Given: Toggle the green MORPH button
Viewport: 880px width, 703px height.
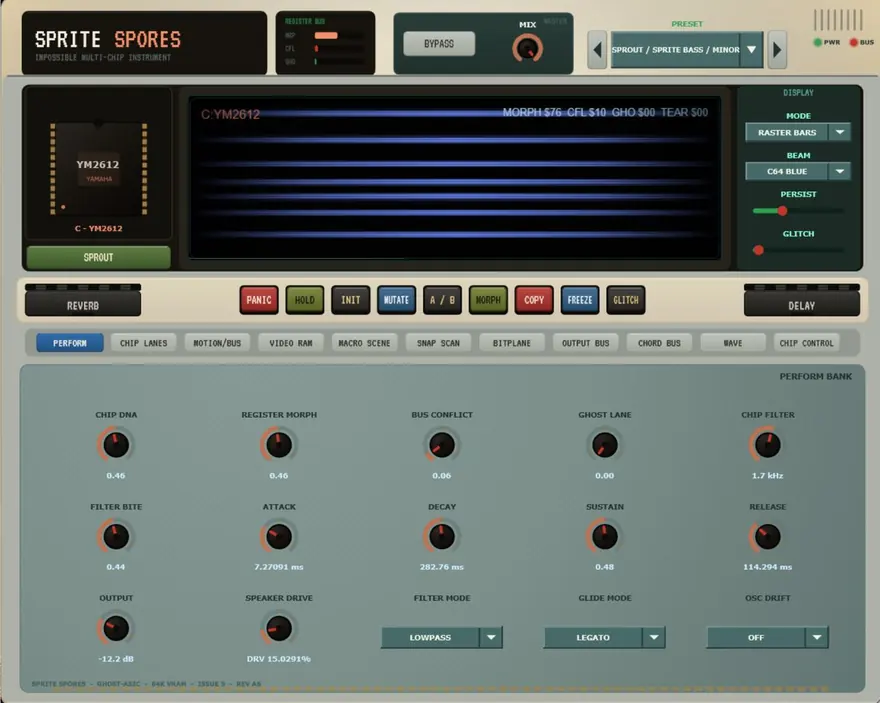Looking at the screenshot, I should [x=488, y=300].
